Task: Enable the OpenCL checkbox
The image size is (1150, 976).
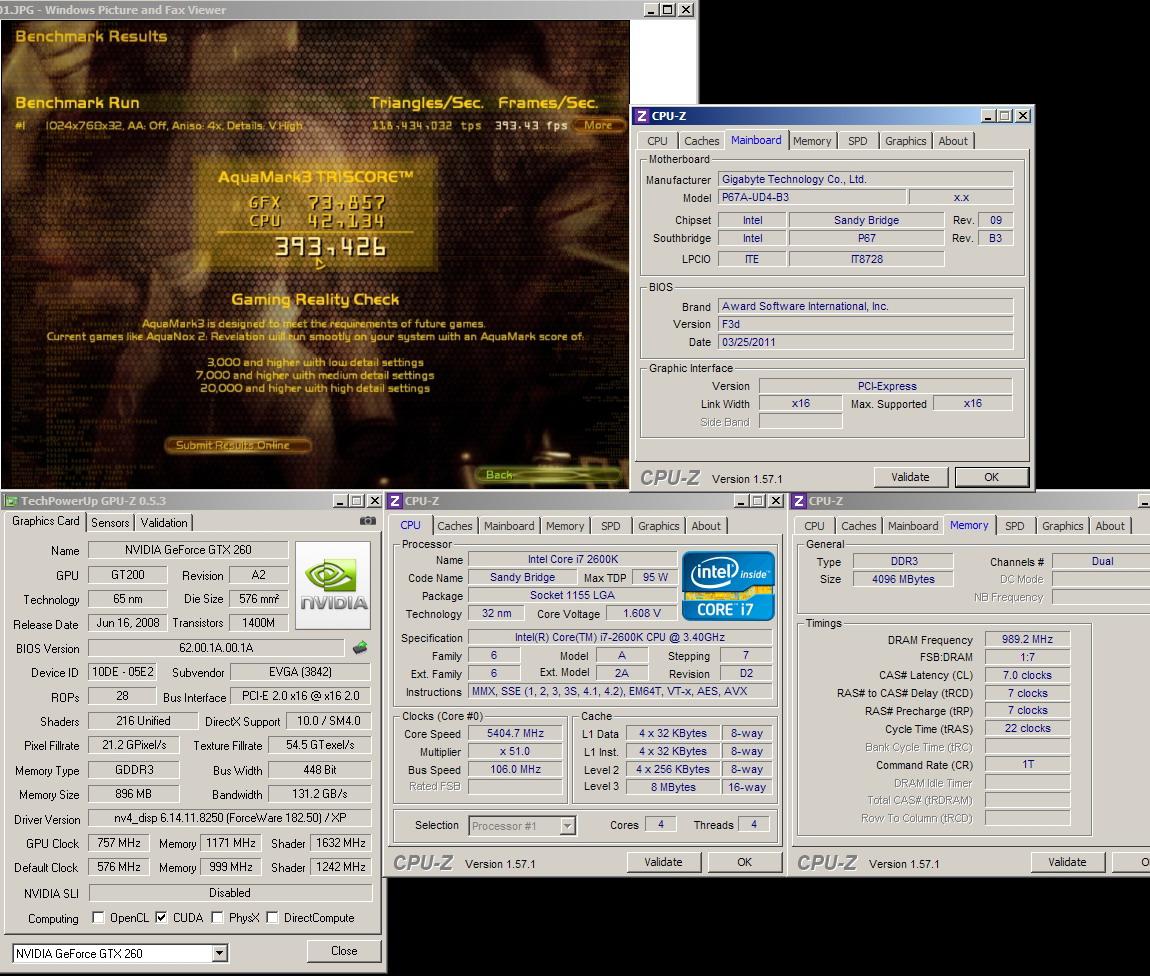Action: pyautogui.click(x=98, y=917)
